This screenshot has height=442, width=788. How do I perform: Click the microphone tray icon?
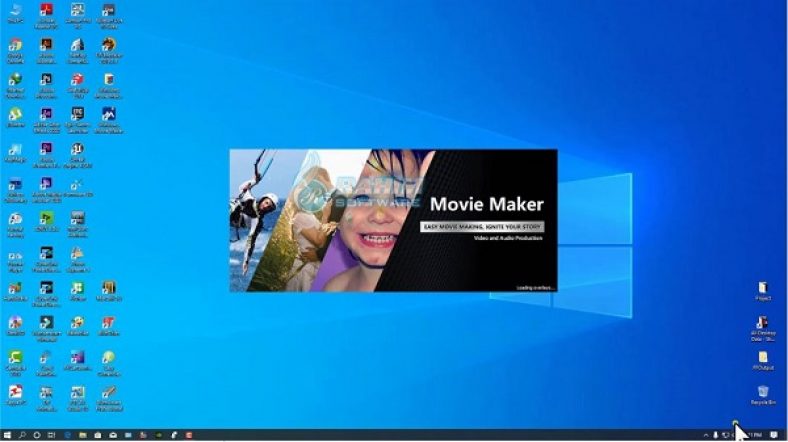(x=716, y=435)
